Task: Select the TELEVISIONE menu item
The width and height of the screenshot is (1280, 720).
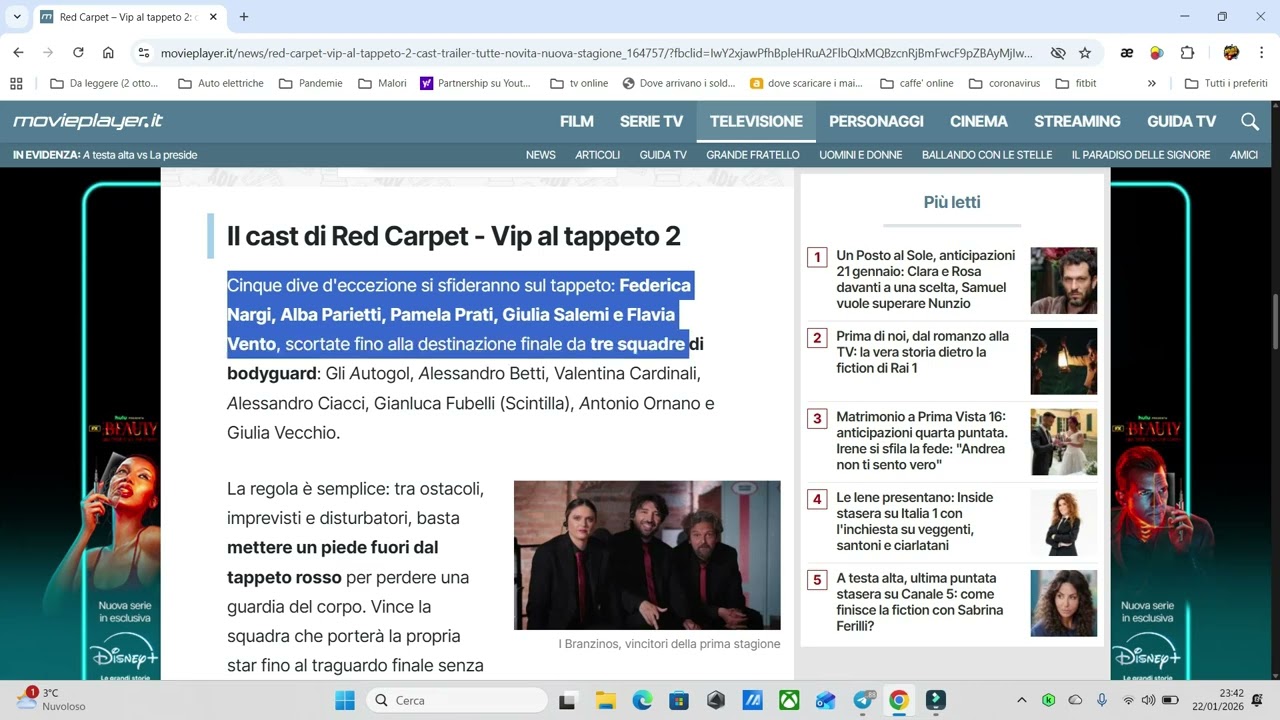Action: coord(756,121)
